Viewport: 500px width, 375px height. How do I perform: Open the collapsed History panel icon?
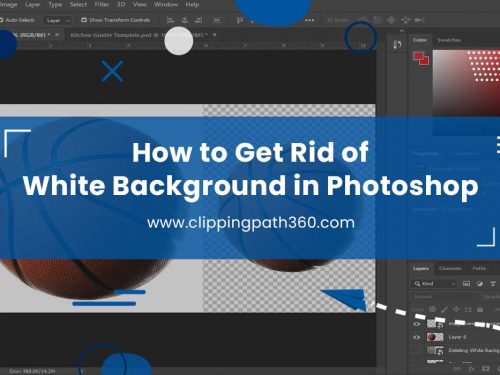point(397,44)
